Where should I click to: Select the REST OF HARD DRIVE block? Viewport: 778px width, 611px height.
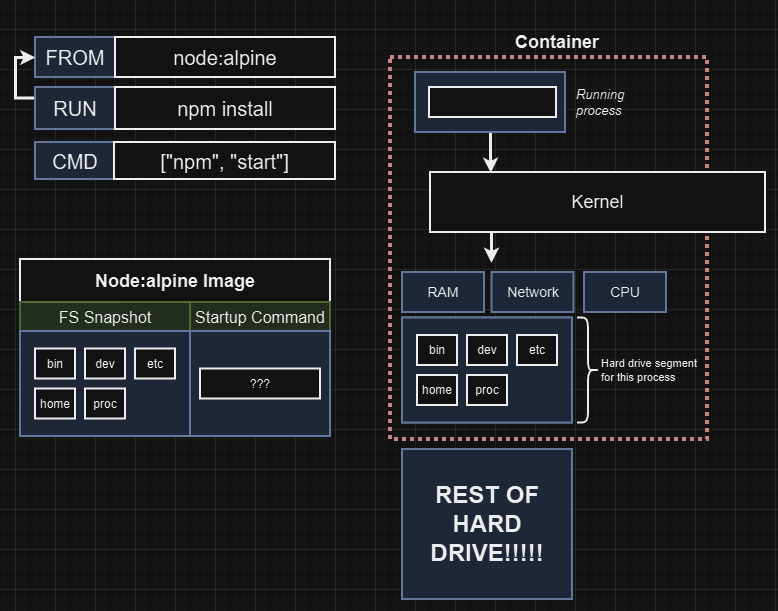click(487, 523)
